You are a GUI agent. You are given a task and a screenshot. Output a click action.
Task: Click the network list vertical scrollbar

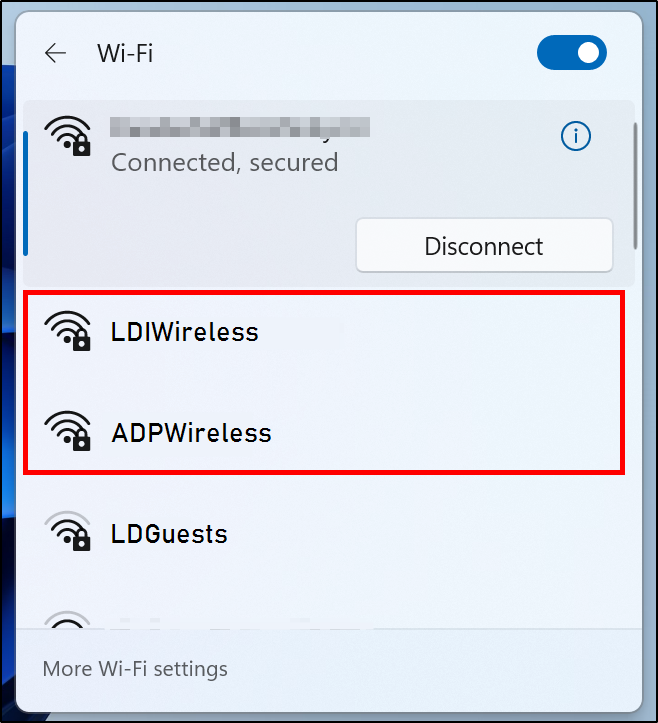point(635,186)
